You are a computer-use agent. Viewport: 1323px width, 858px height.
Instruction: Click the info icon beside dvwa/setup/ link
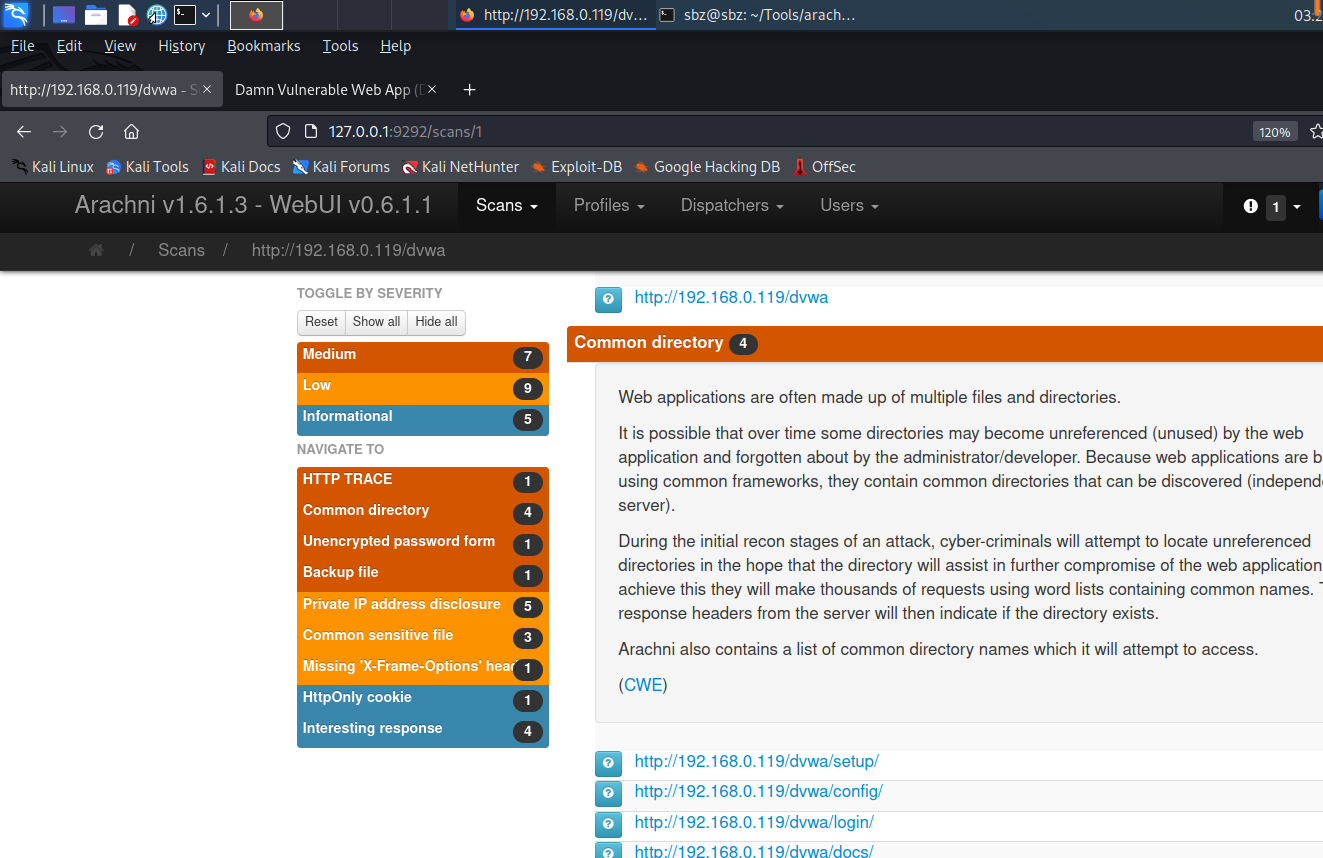pos(608,763)
